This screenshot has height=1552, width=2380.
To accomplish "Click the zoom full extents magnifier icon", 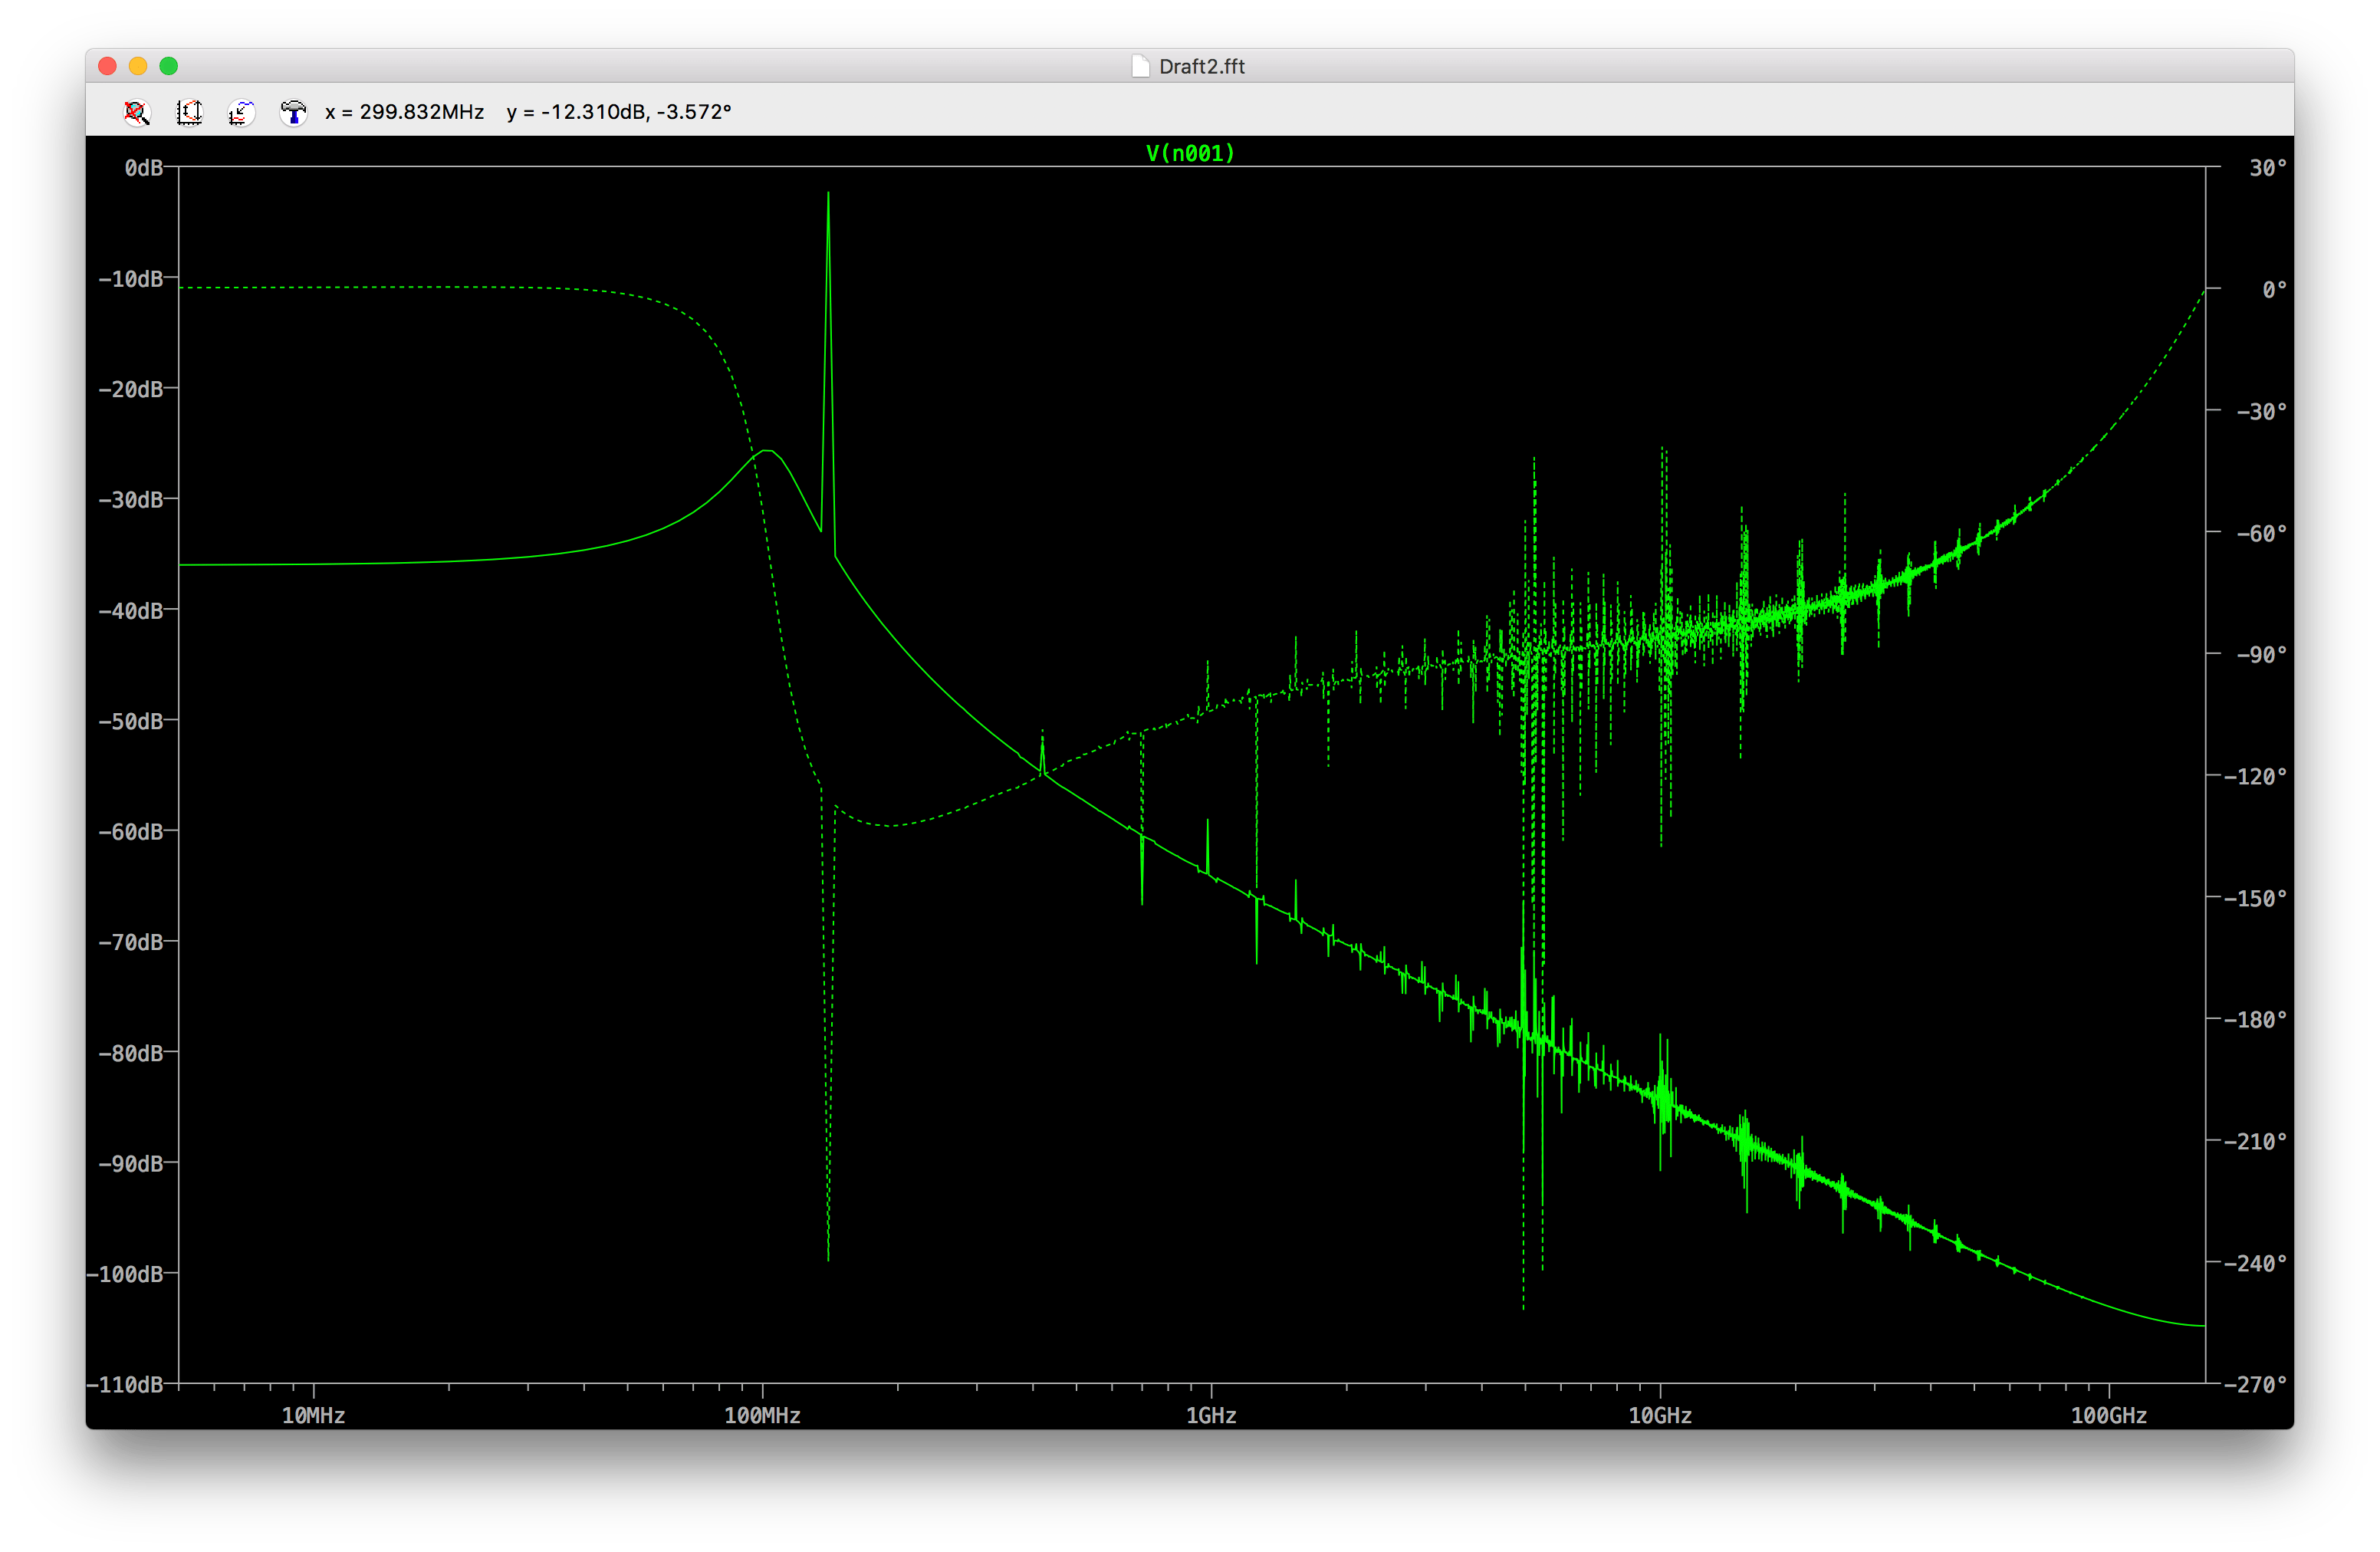I will 138,113.
